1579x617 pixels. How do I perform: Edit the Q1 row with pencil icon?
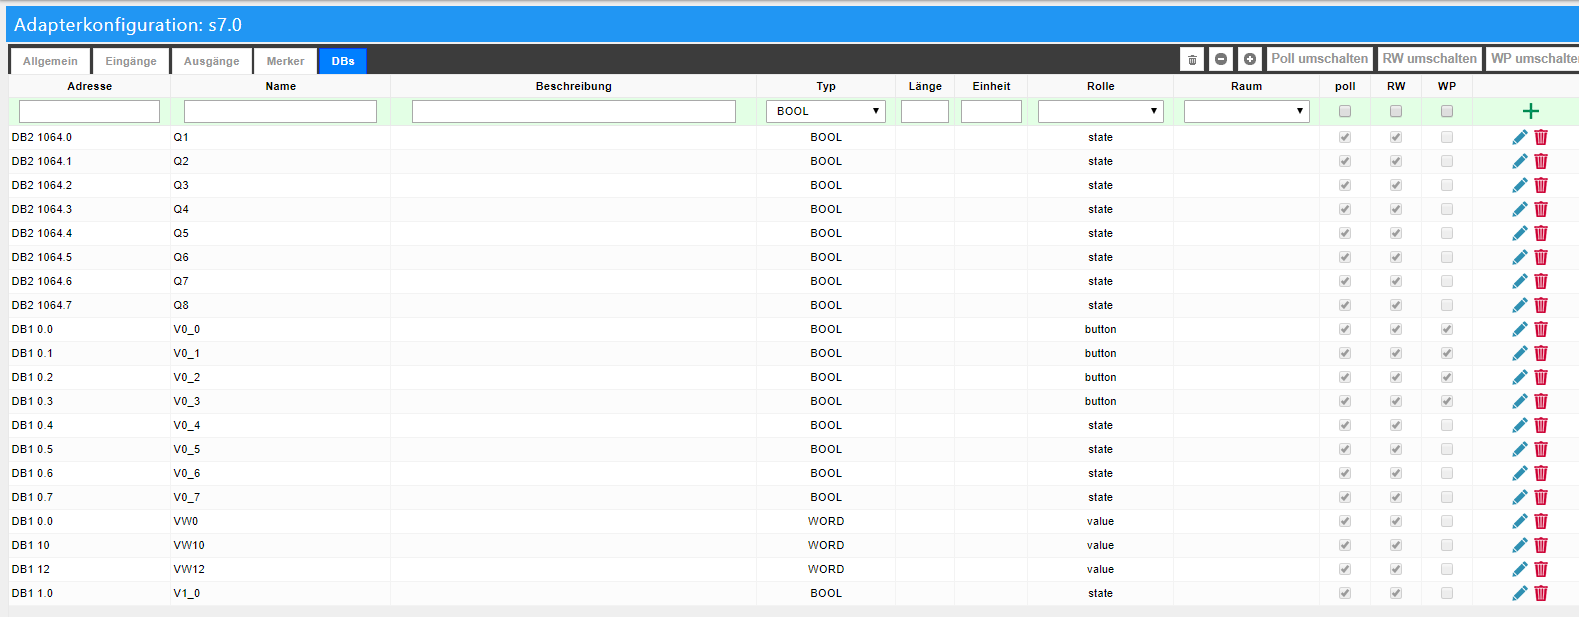(1520, 137)
